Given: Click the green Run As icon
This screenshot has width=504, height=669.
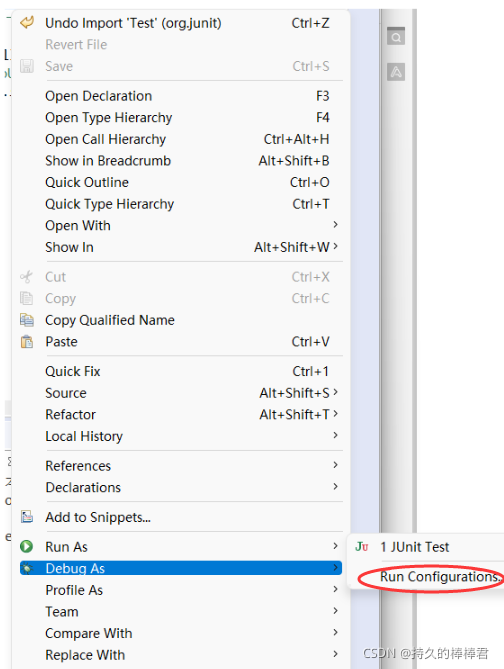Looking at the screenshot, I should click(x=26, y=547).
